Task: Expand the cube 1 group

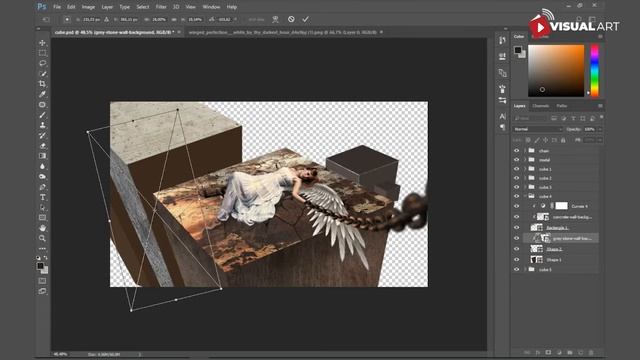Action: (525, 169)
